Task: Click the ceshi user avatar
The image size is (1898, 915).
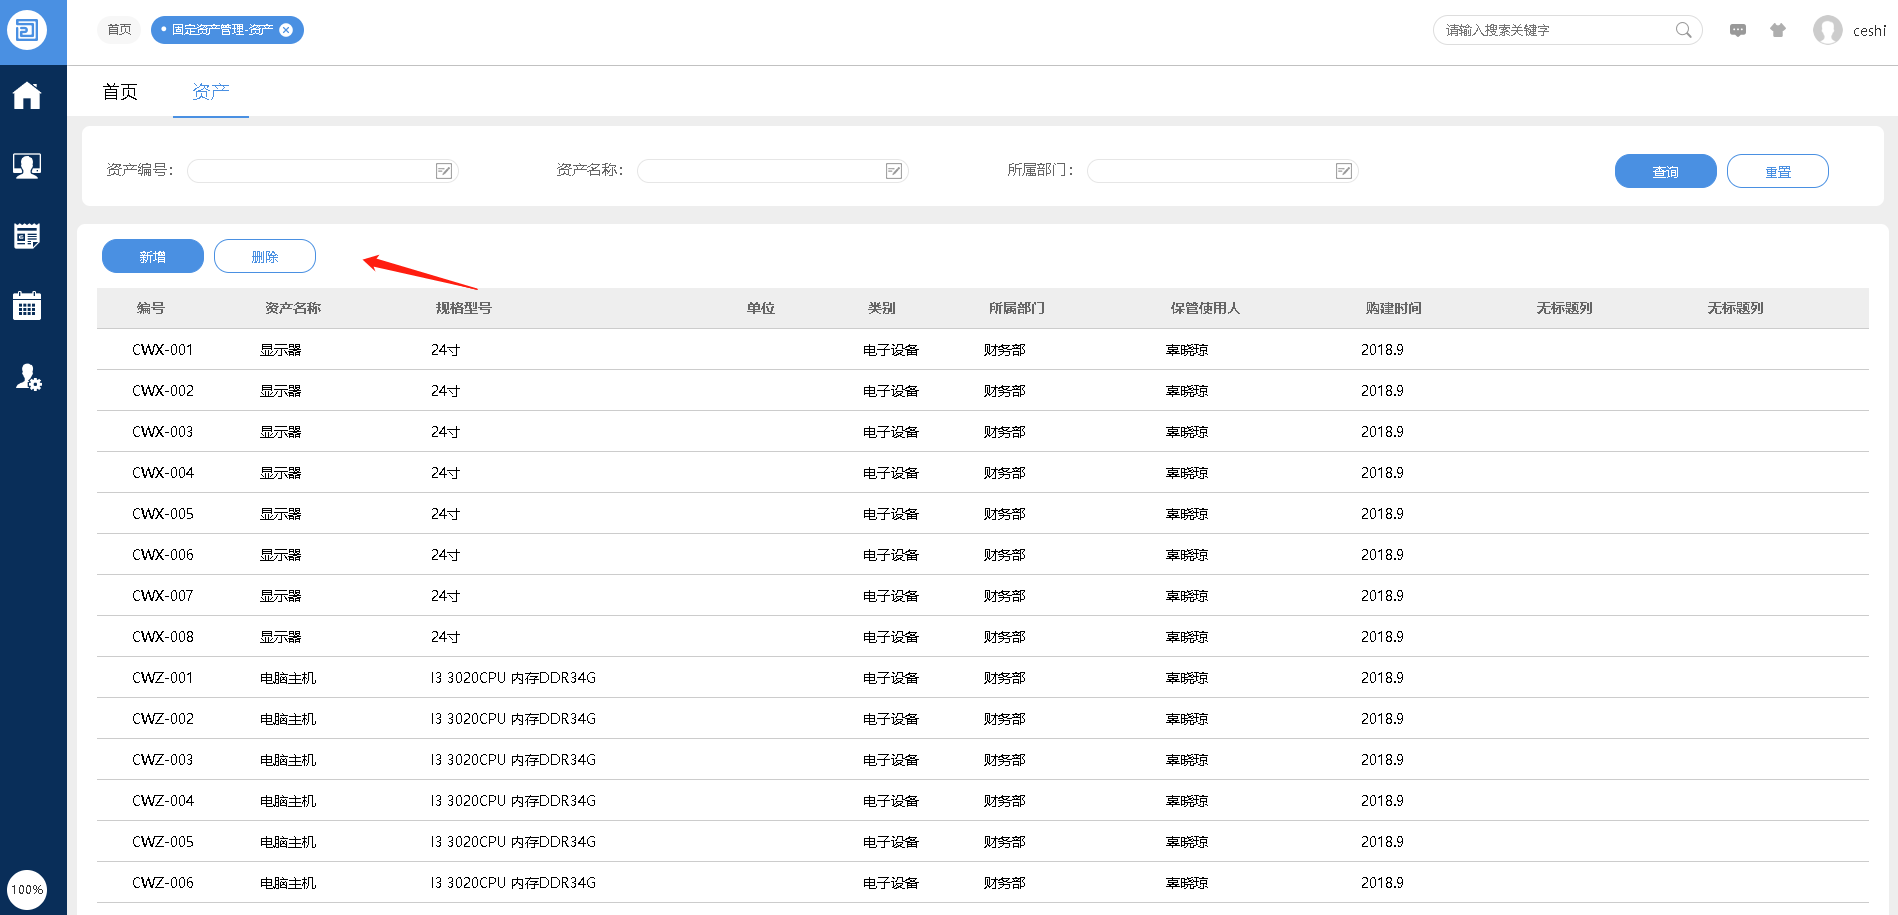Action: tap(1827, 30)
